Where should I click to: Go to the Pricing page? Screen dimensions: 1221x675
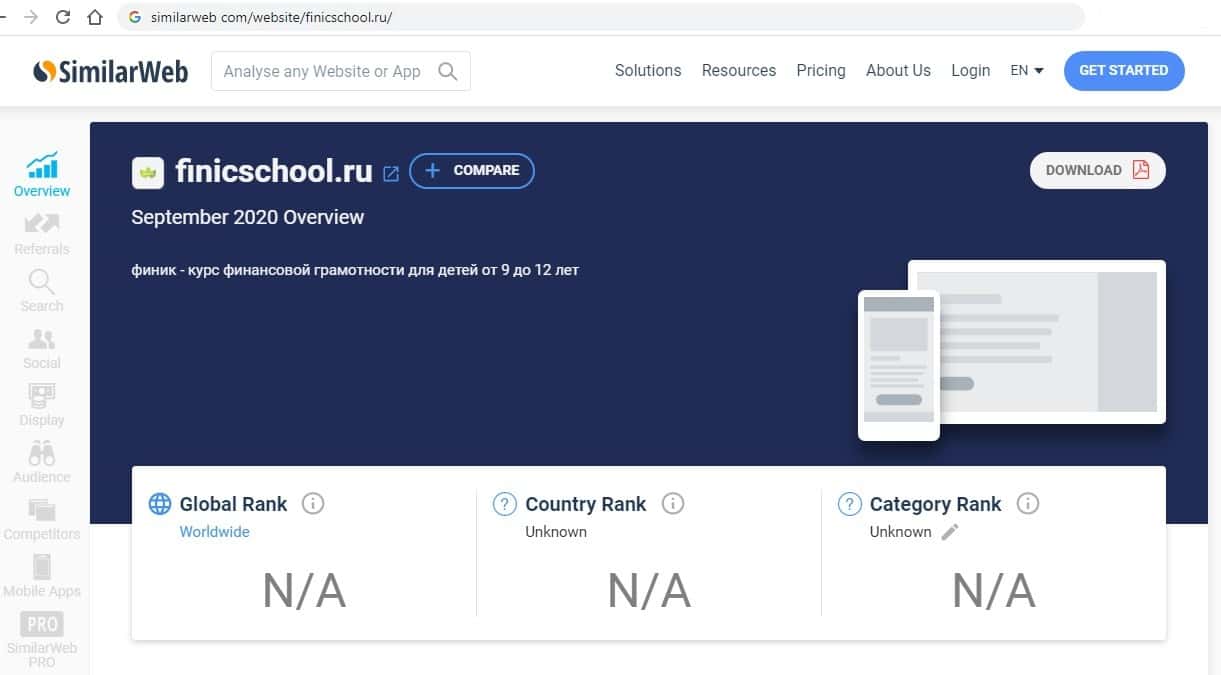click(821, 71)
